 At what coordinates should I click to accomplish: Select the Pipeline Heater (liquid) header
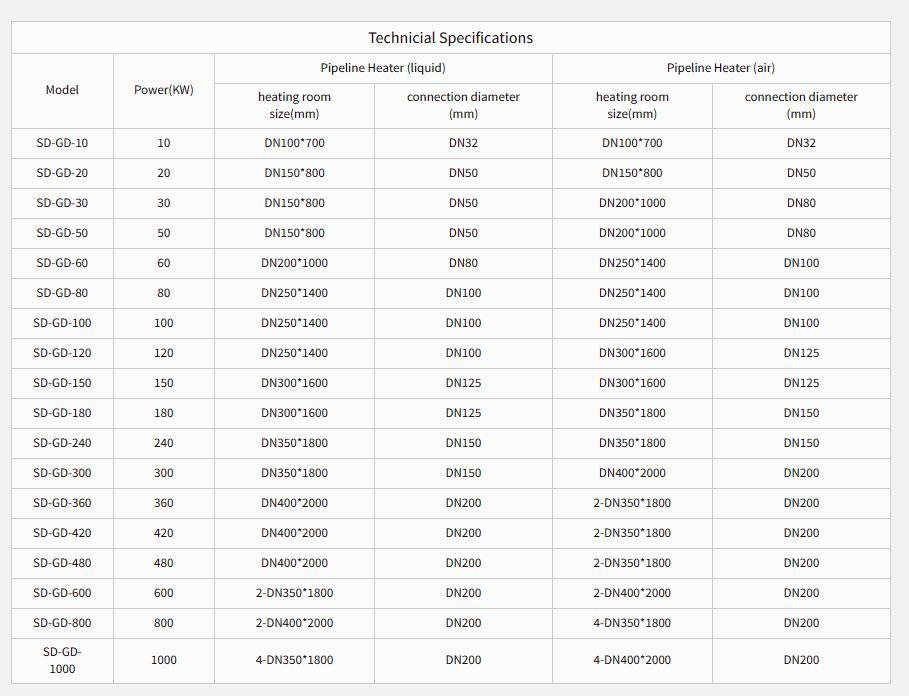383,68
